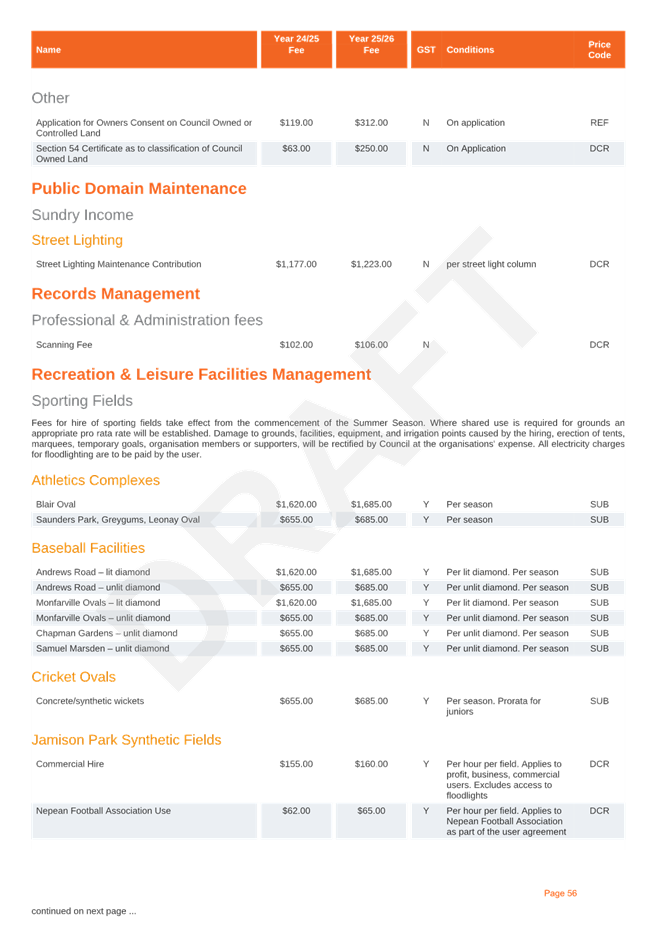Select the Athletics Complexes subheading

(95, 481)
